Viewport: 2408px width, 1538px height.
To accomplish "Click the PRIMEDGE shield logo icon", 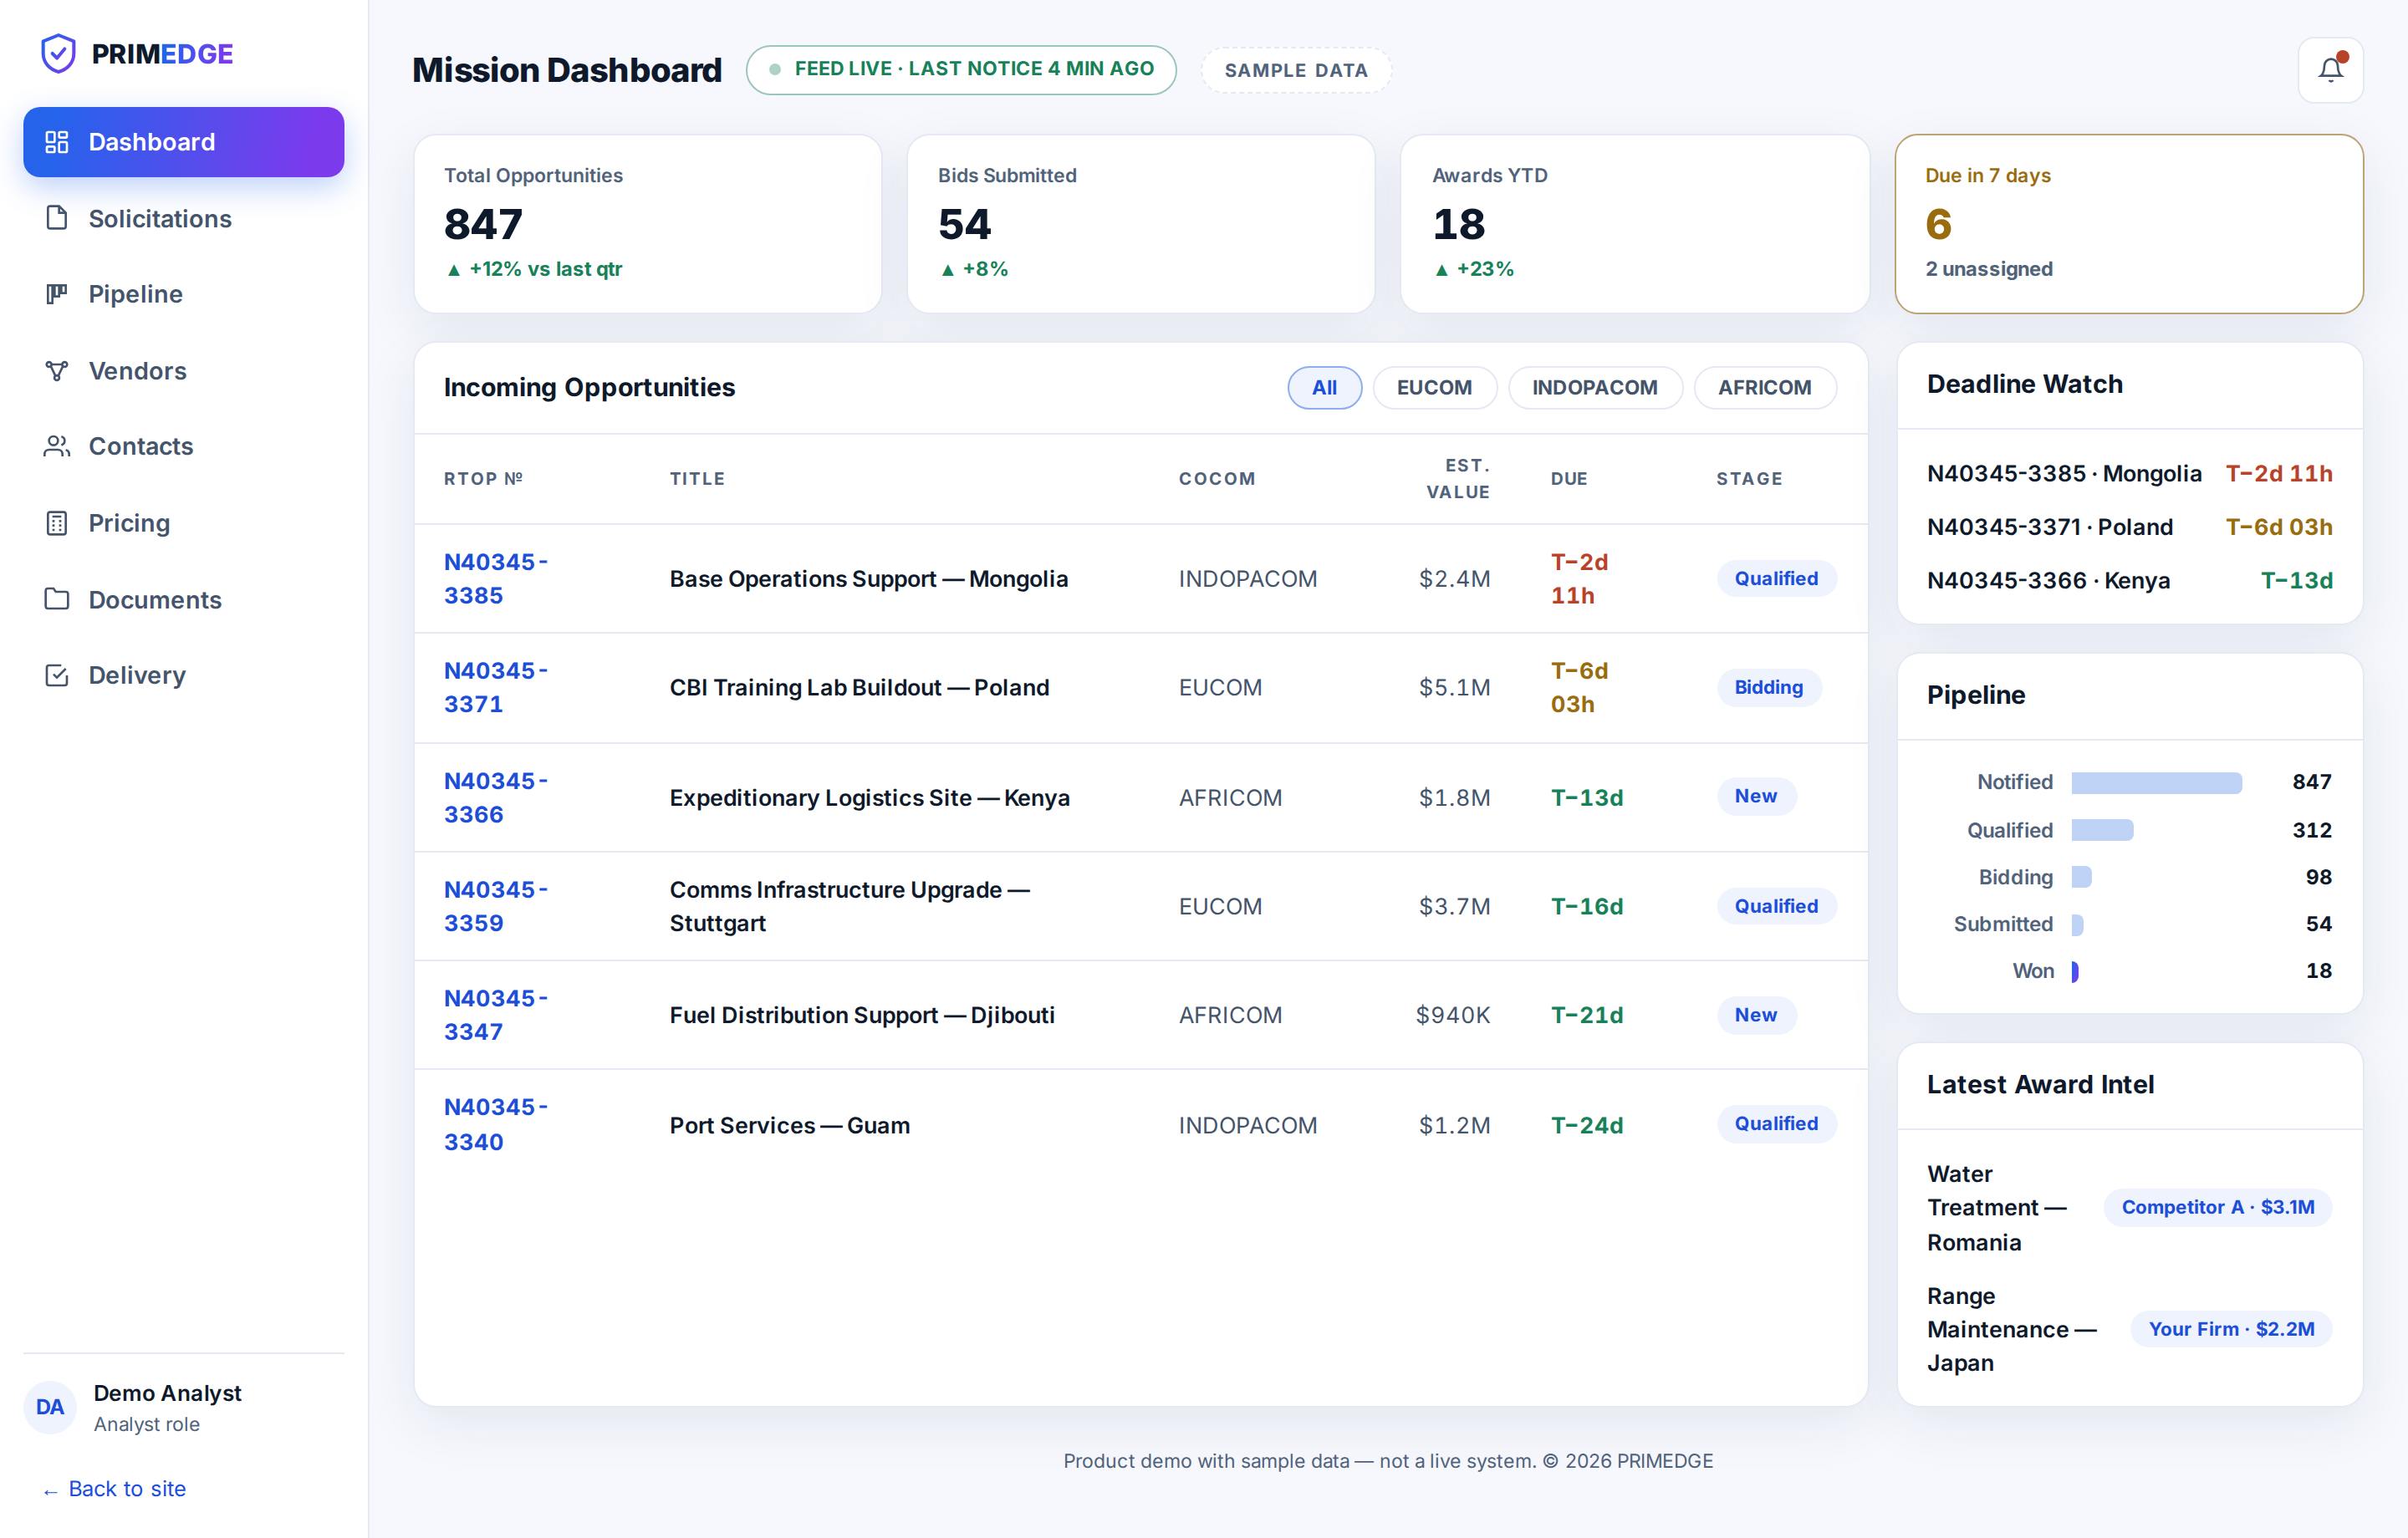I will [58, 54].
